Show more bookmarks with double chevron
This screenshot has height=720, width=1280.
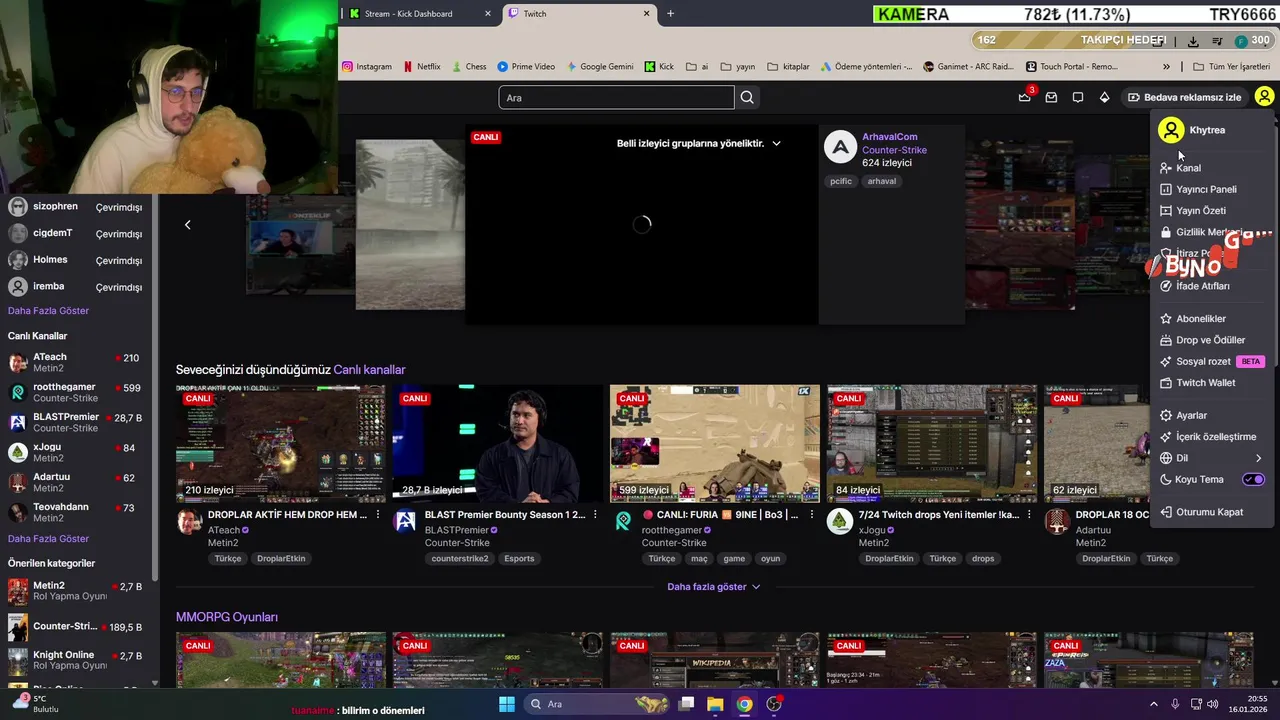point(1166,67)
